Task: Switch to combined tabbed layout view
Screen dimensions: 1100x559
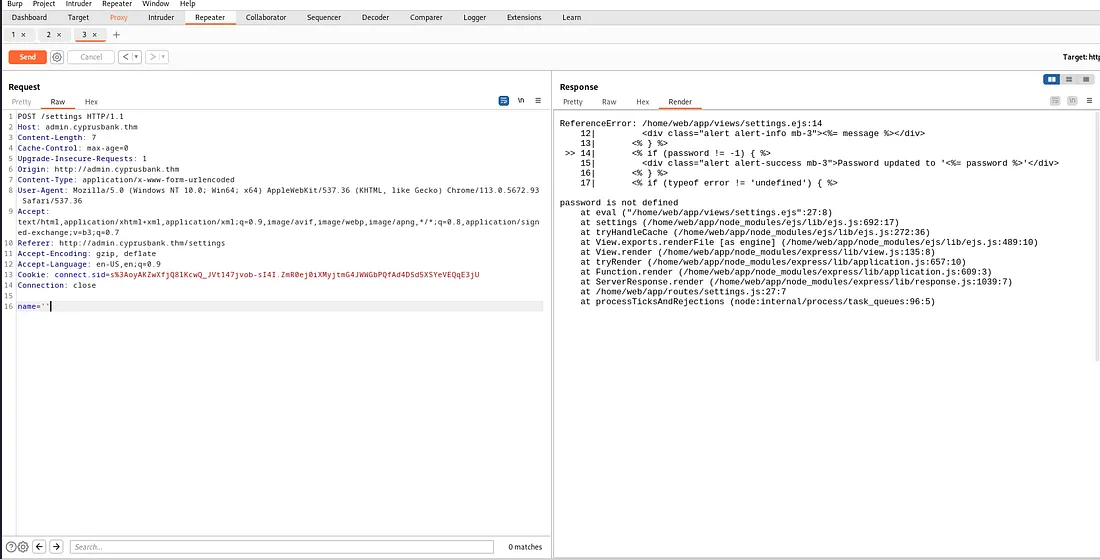Action: (x=1086, y=79)
